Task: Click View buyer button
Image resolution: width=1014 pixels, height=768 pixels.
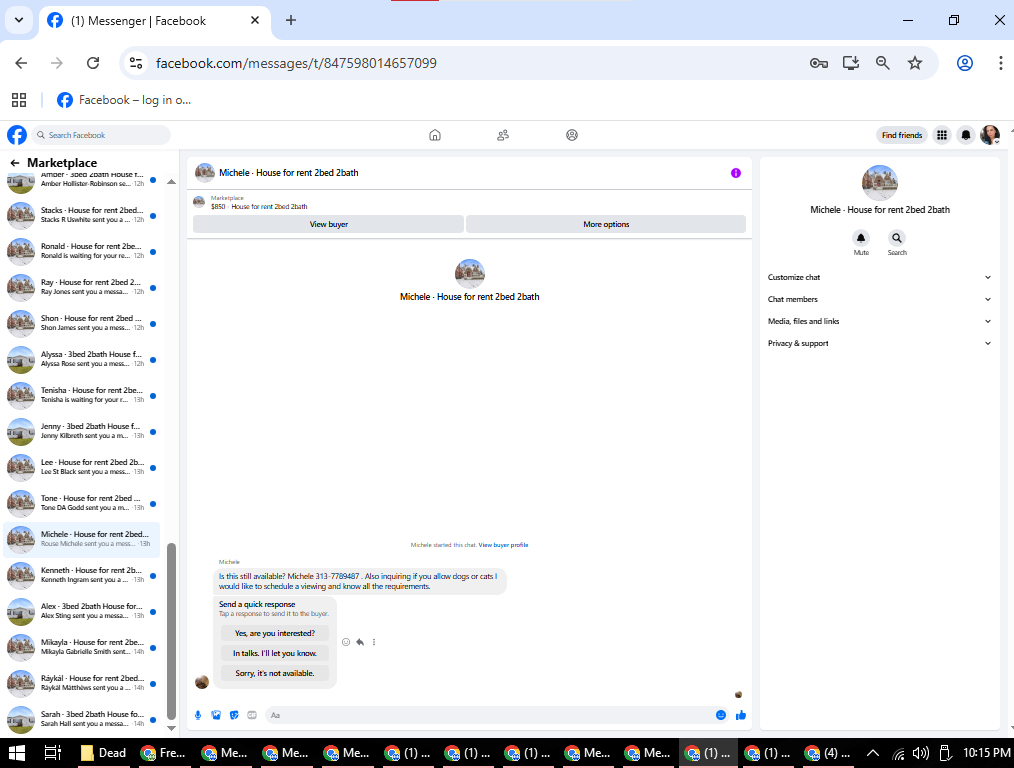Action: [329, 224]
